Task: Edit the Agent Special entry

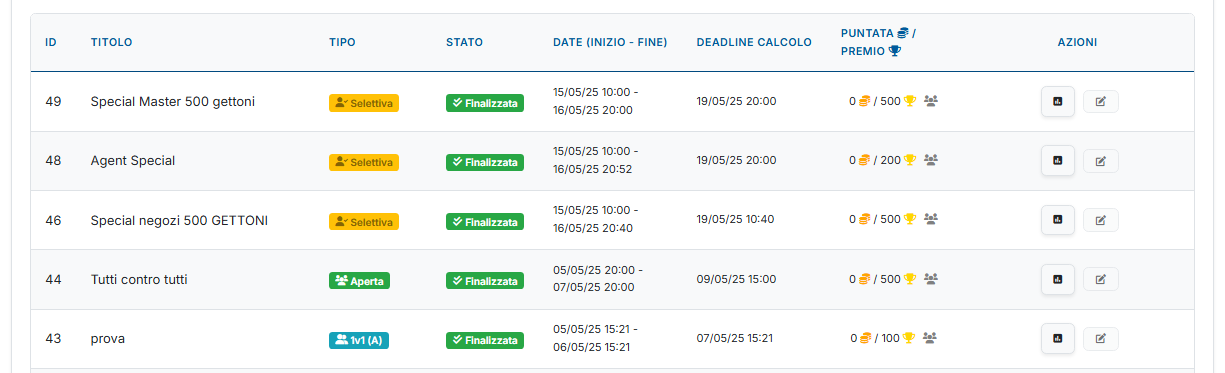Action: pos(1101,160)
